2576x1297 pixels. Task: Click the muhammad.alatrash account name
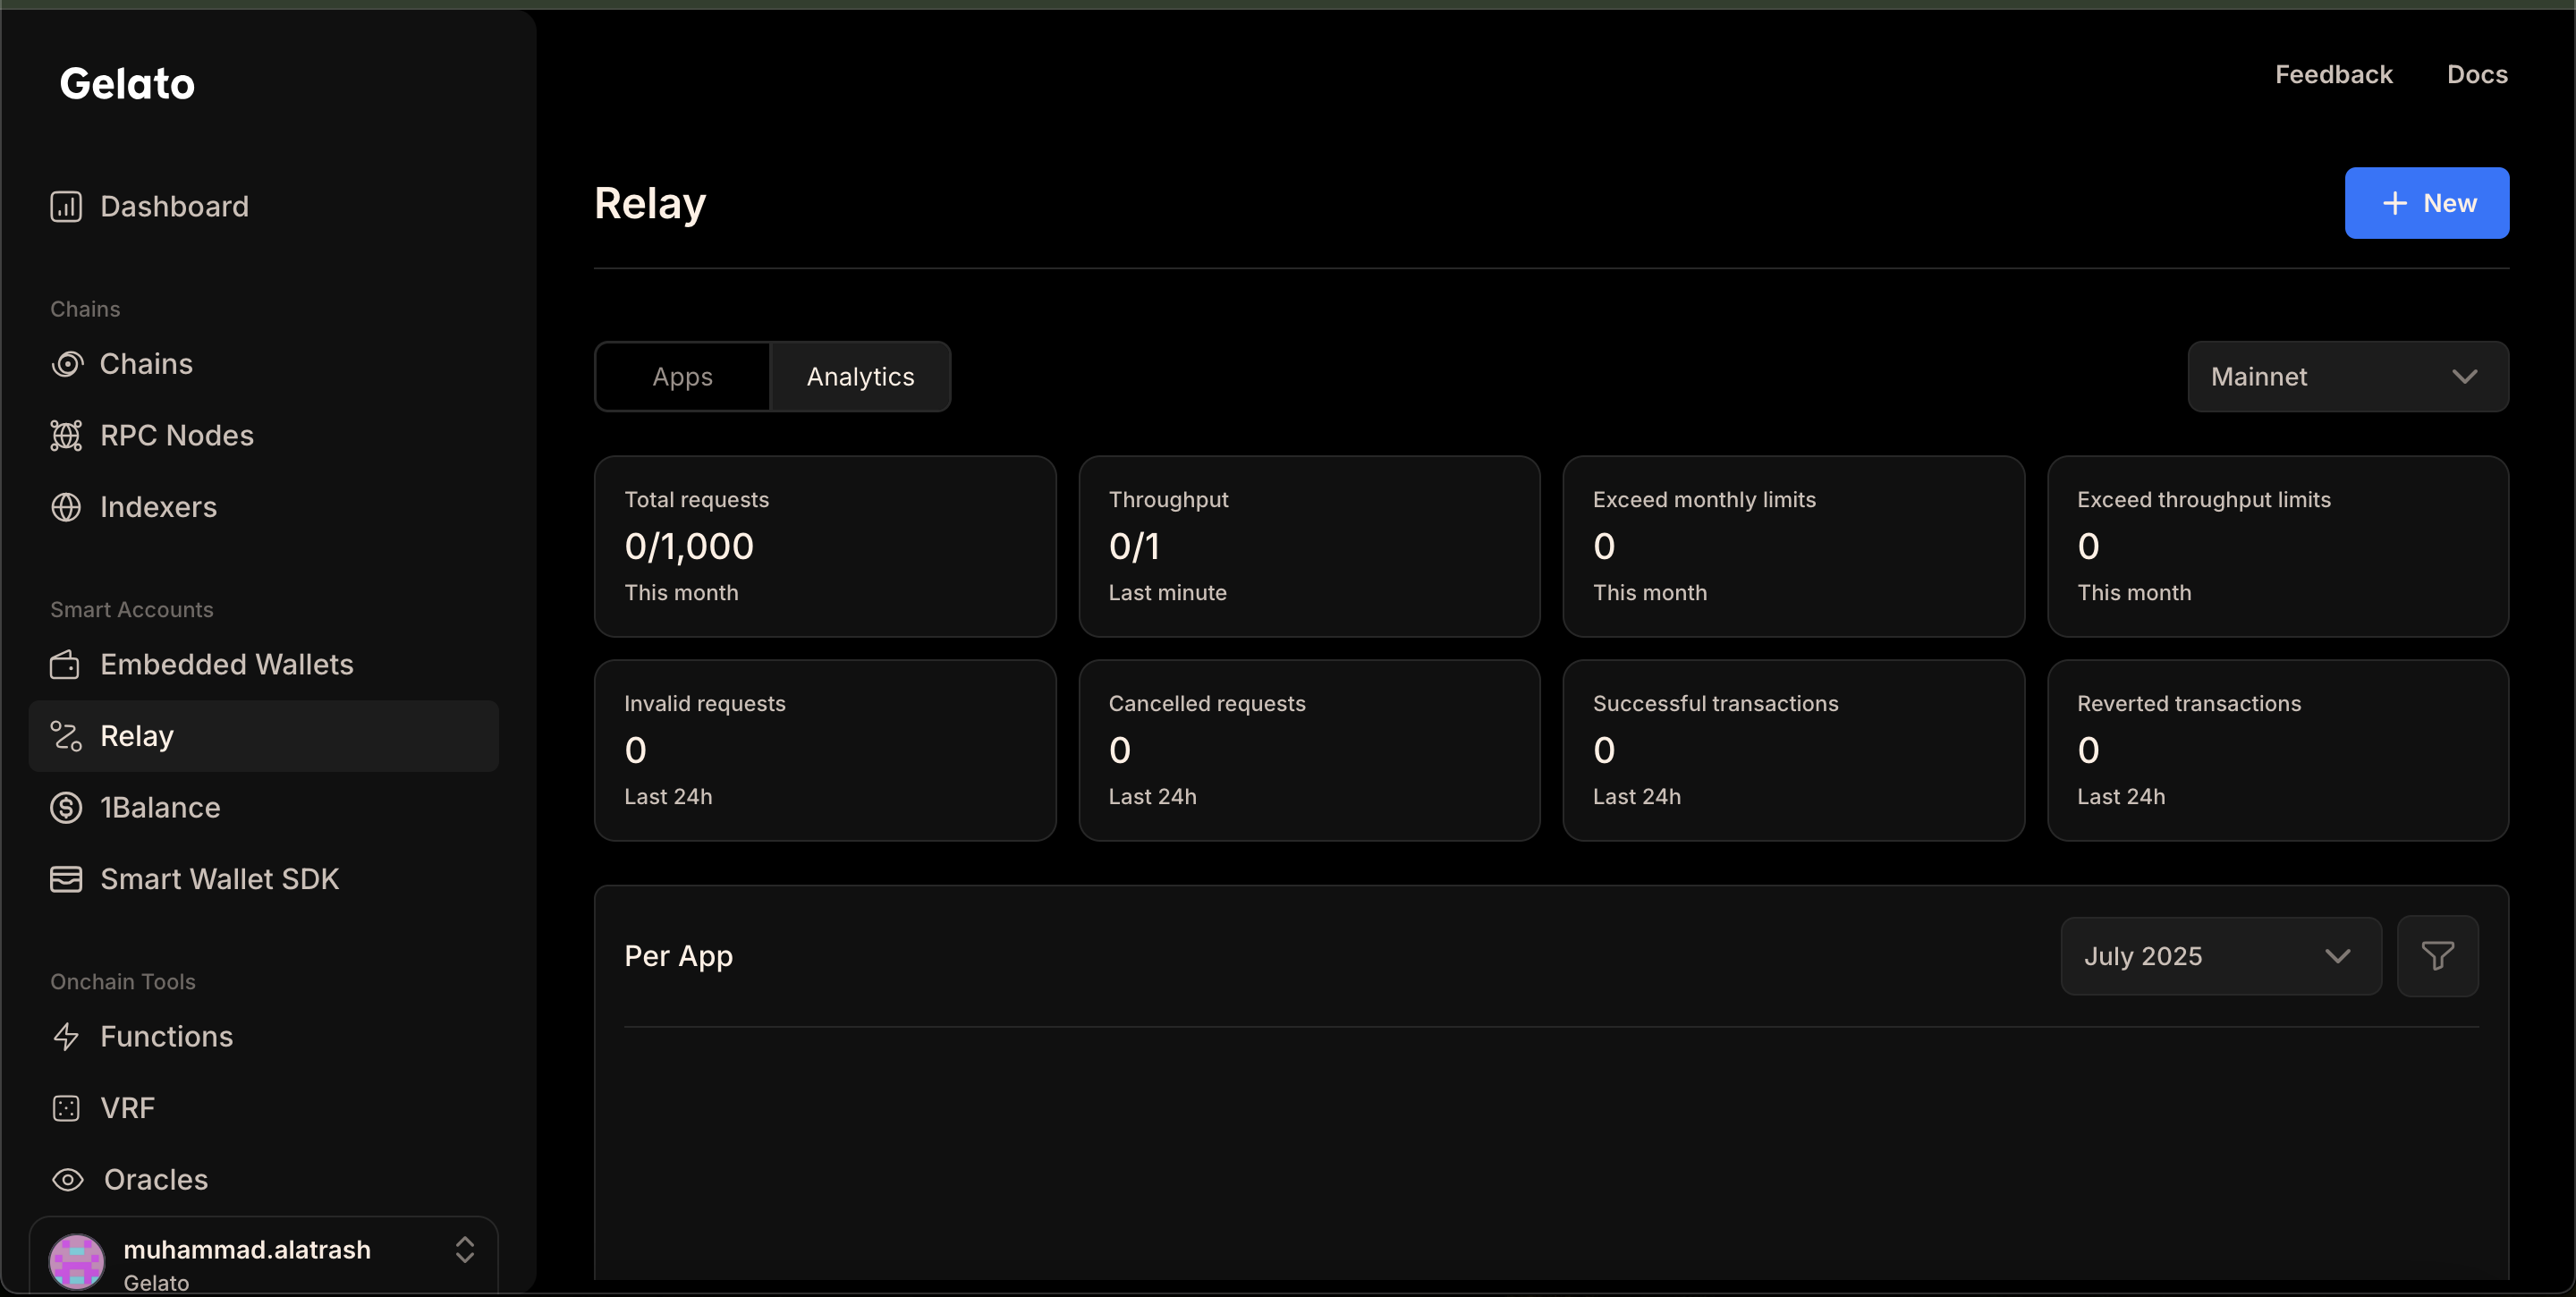click(x=247, y=1250)
